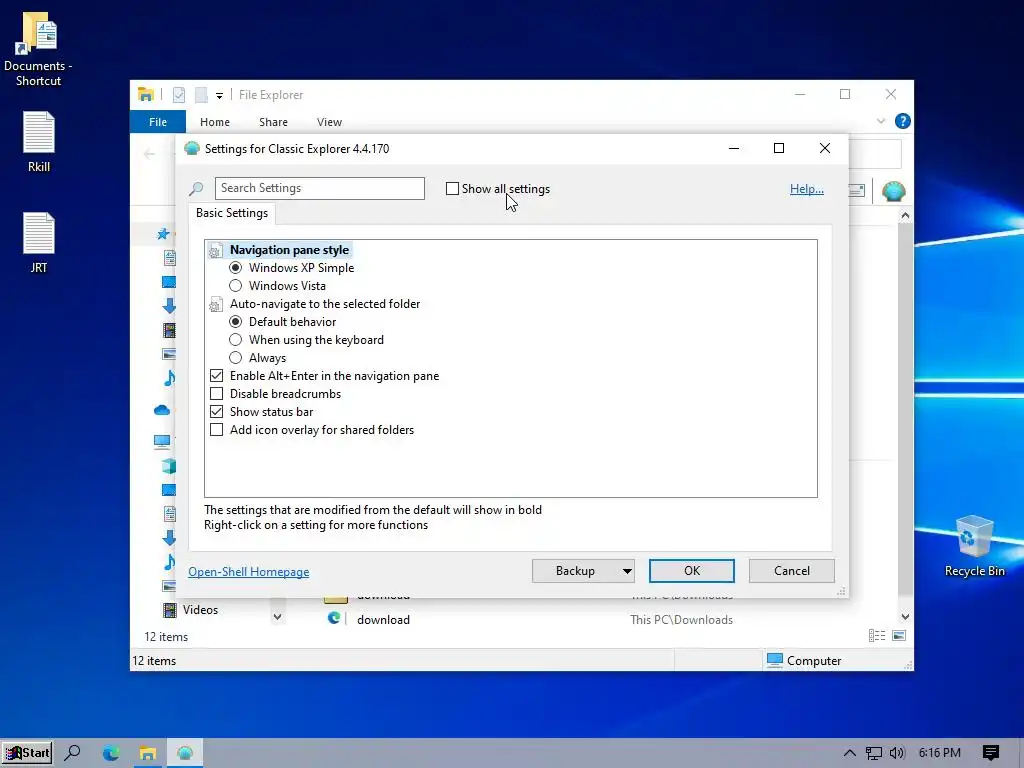Image resolution: width=1024 pixels, height=768 pixels.
Task: Select the Basic Settings tab
Action: [232, 213]
